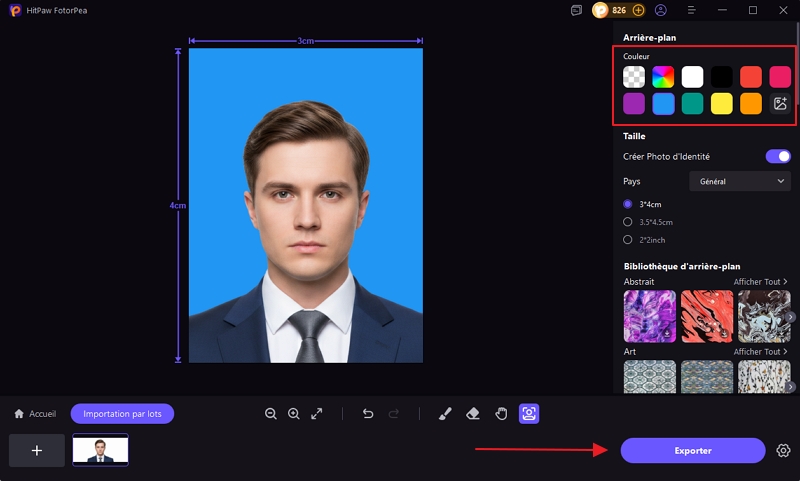Open the user account profile icon
The image size is (800, 481).
(661, 10)
